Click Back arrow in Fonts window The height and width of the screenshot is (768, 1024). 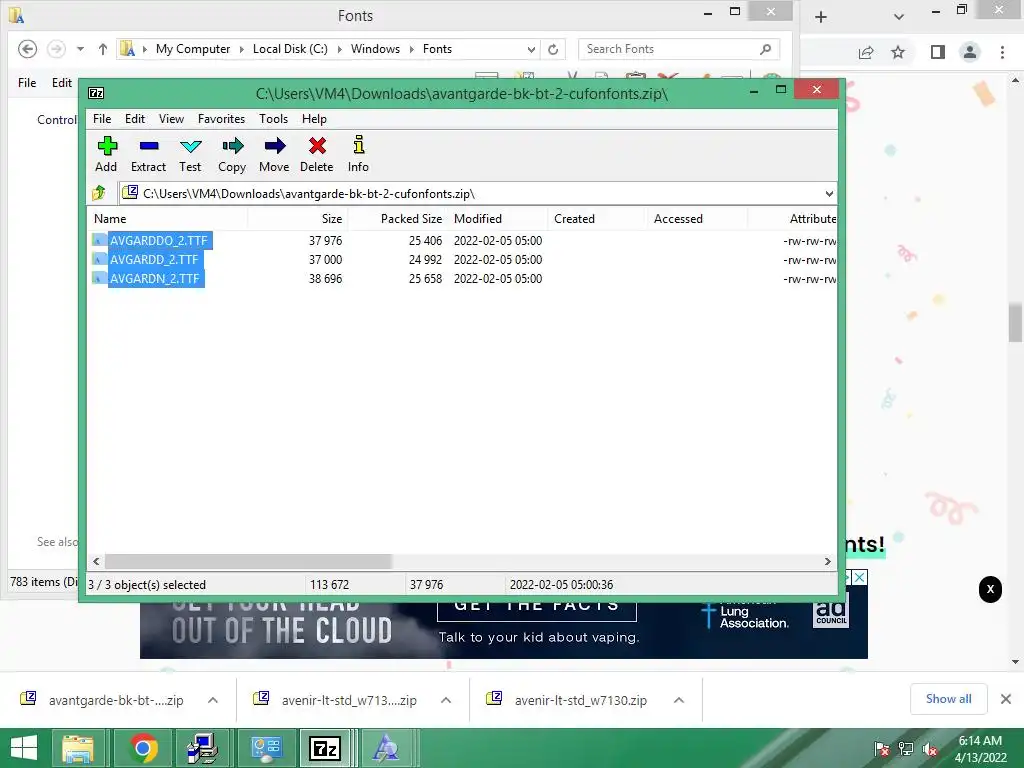(x=27, y=49)
